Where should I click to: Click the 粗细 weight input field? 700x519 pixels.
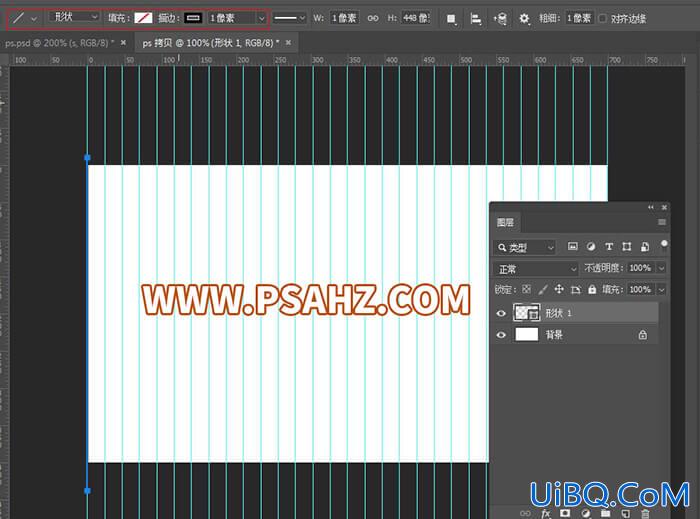click(579, 18)
